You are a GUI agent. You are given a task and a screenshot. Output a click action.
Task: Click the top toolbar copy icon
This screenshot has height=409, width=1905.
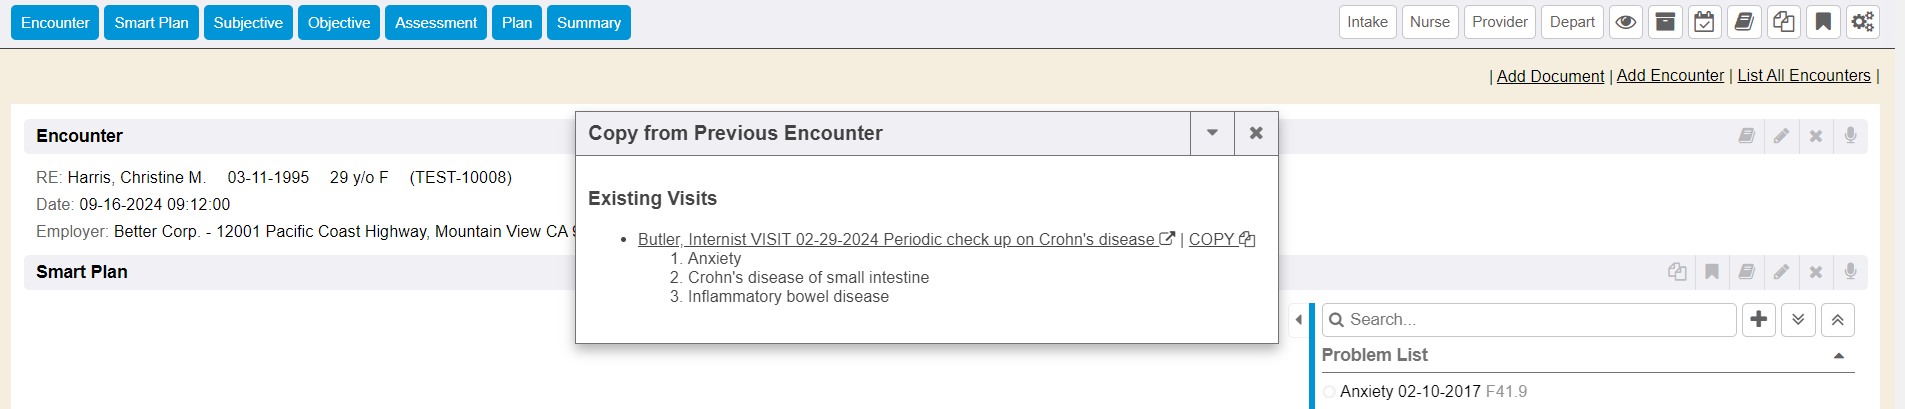click(1783, 22)
